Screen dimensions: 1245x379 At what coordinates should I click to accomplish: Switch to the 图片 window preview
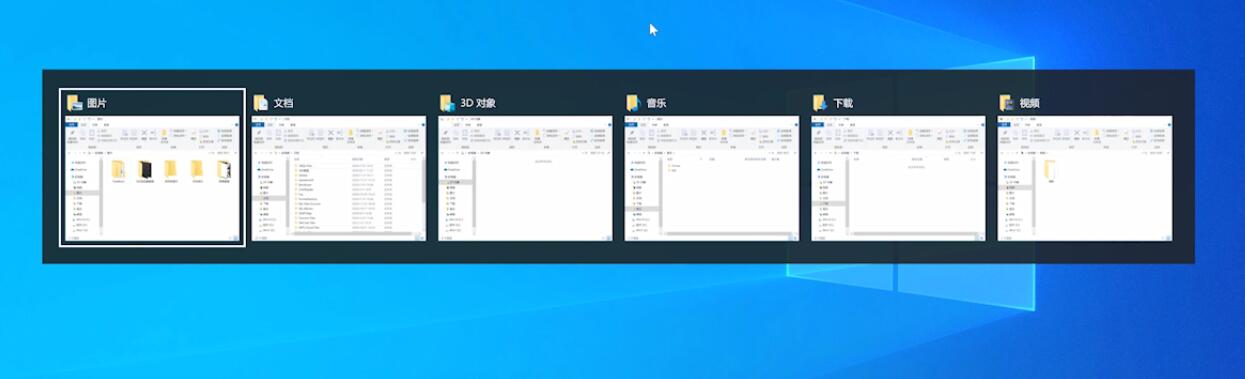[153, 178]
